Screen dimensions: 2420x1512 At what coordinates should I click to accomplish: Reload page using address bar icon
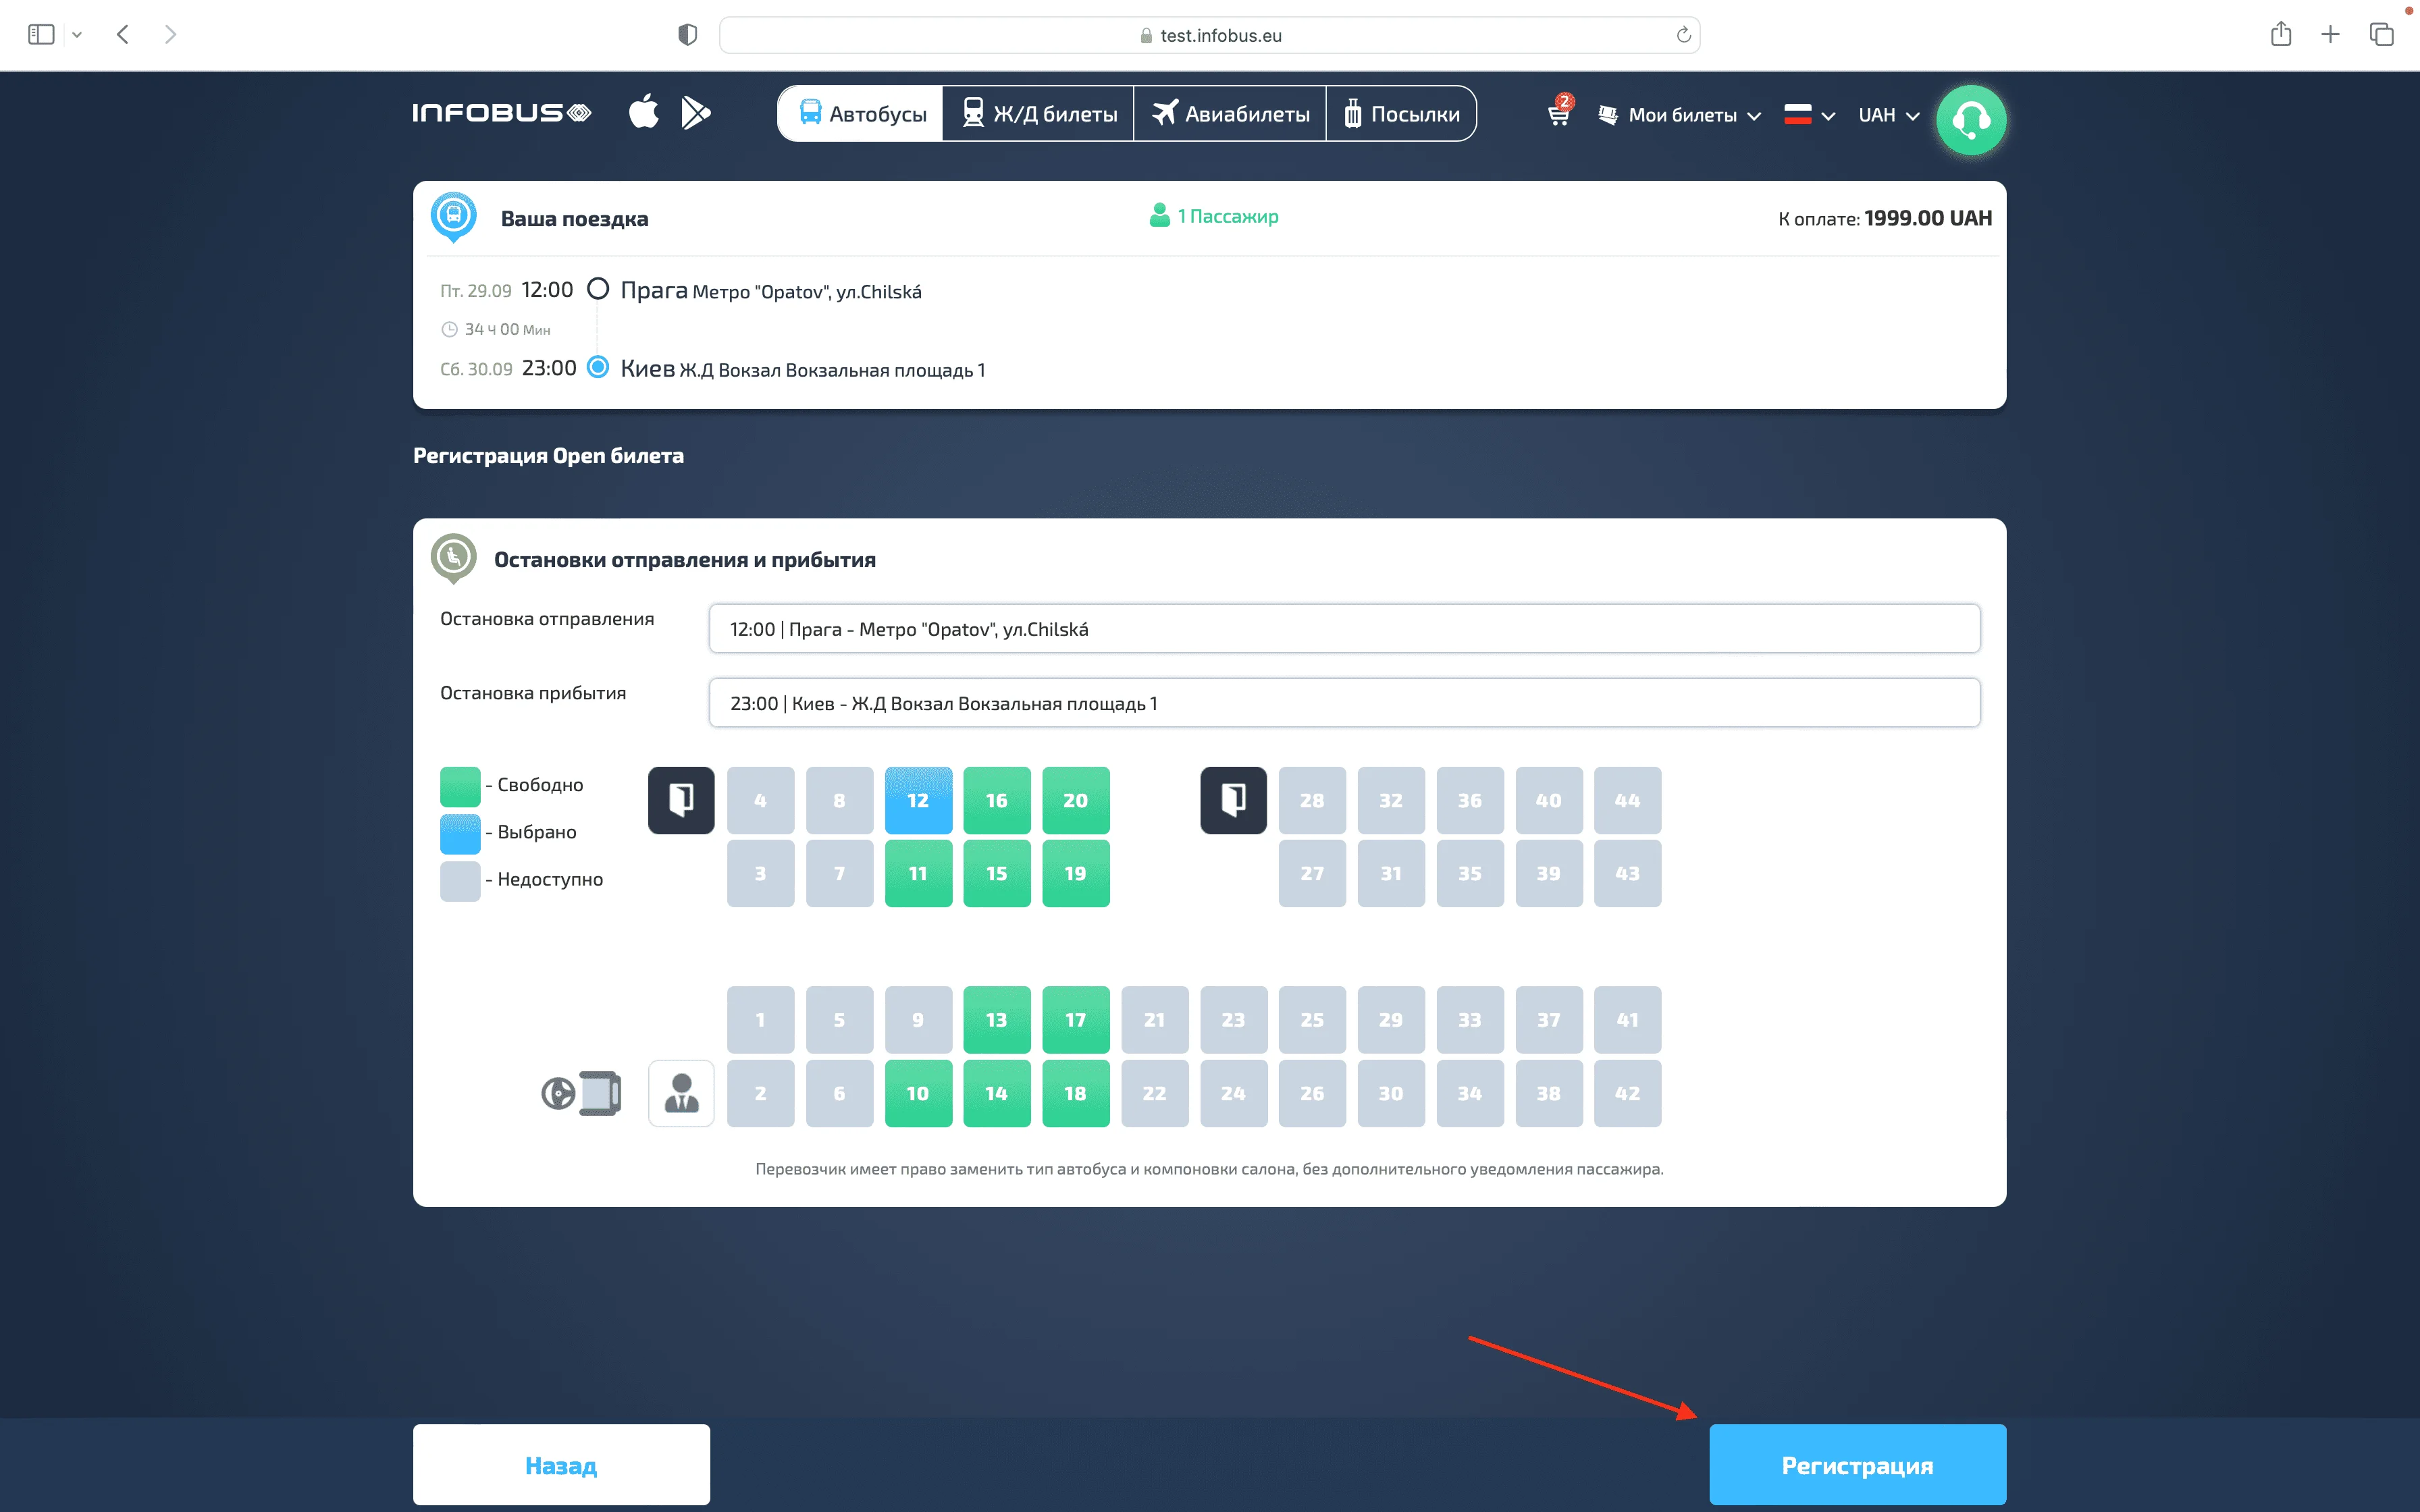(1683, 35)
